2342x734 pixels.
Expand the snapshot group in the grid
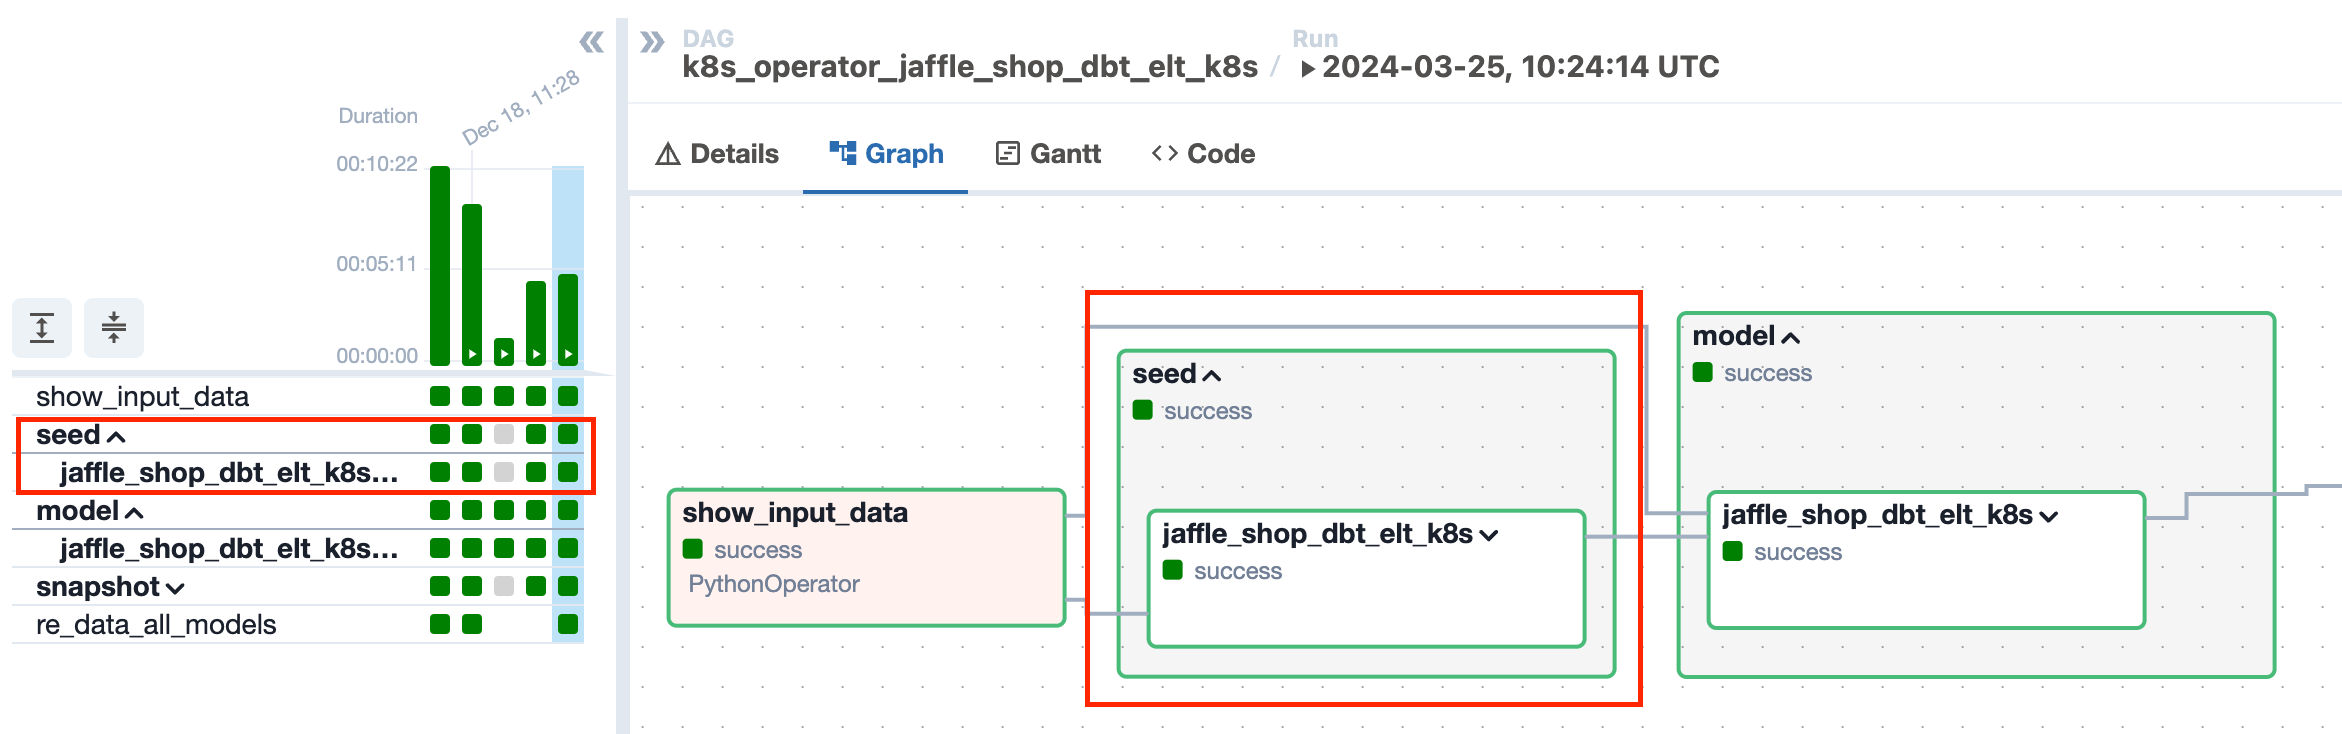pyautogui.click(x=175, y=588)
